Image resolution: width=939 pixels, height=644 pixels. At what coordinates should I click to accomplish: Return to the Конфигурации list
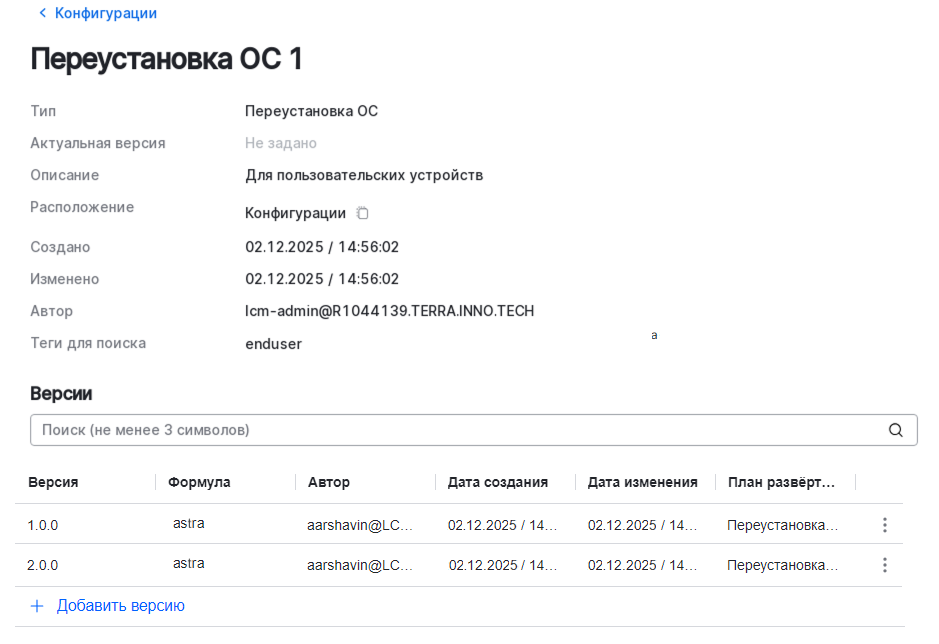click(103, 13)
